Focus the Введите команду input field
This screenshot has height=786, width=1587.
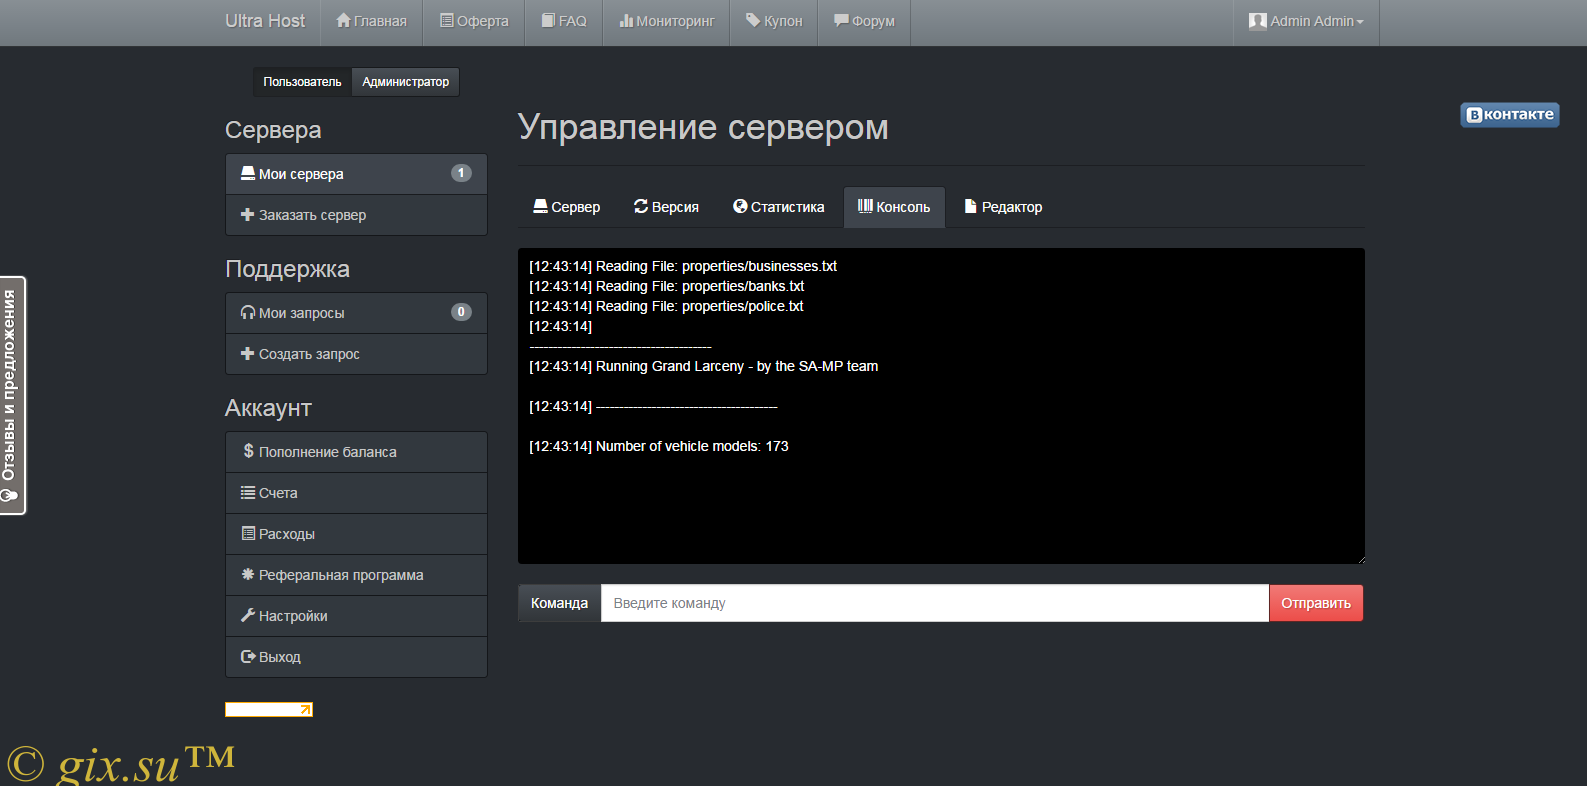934,603
